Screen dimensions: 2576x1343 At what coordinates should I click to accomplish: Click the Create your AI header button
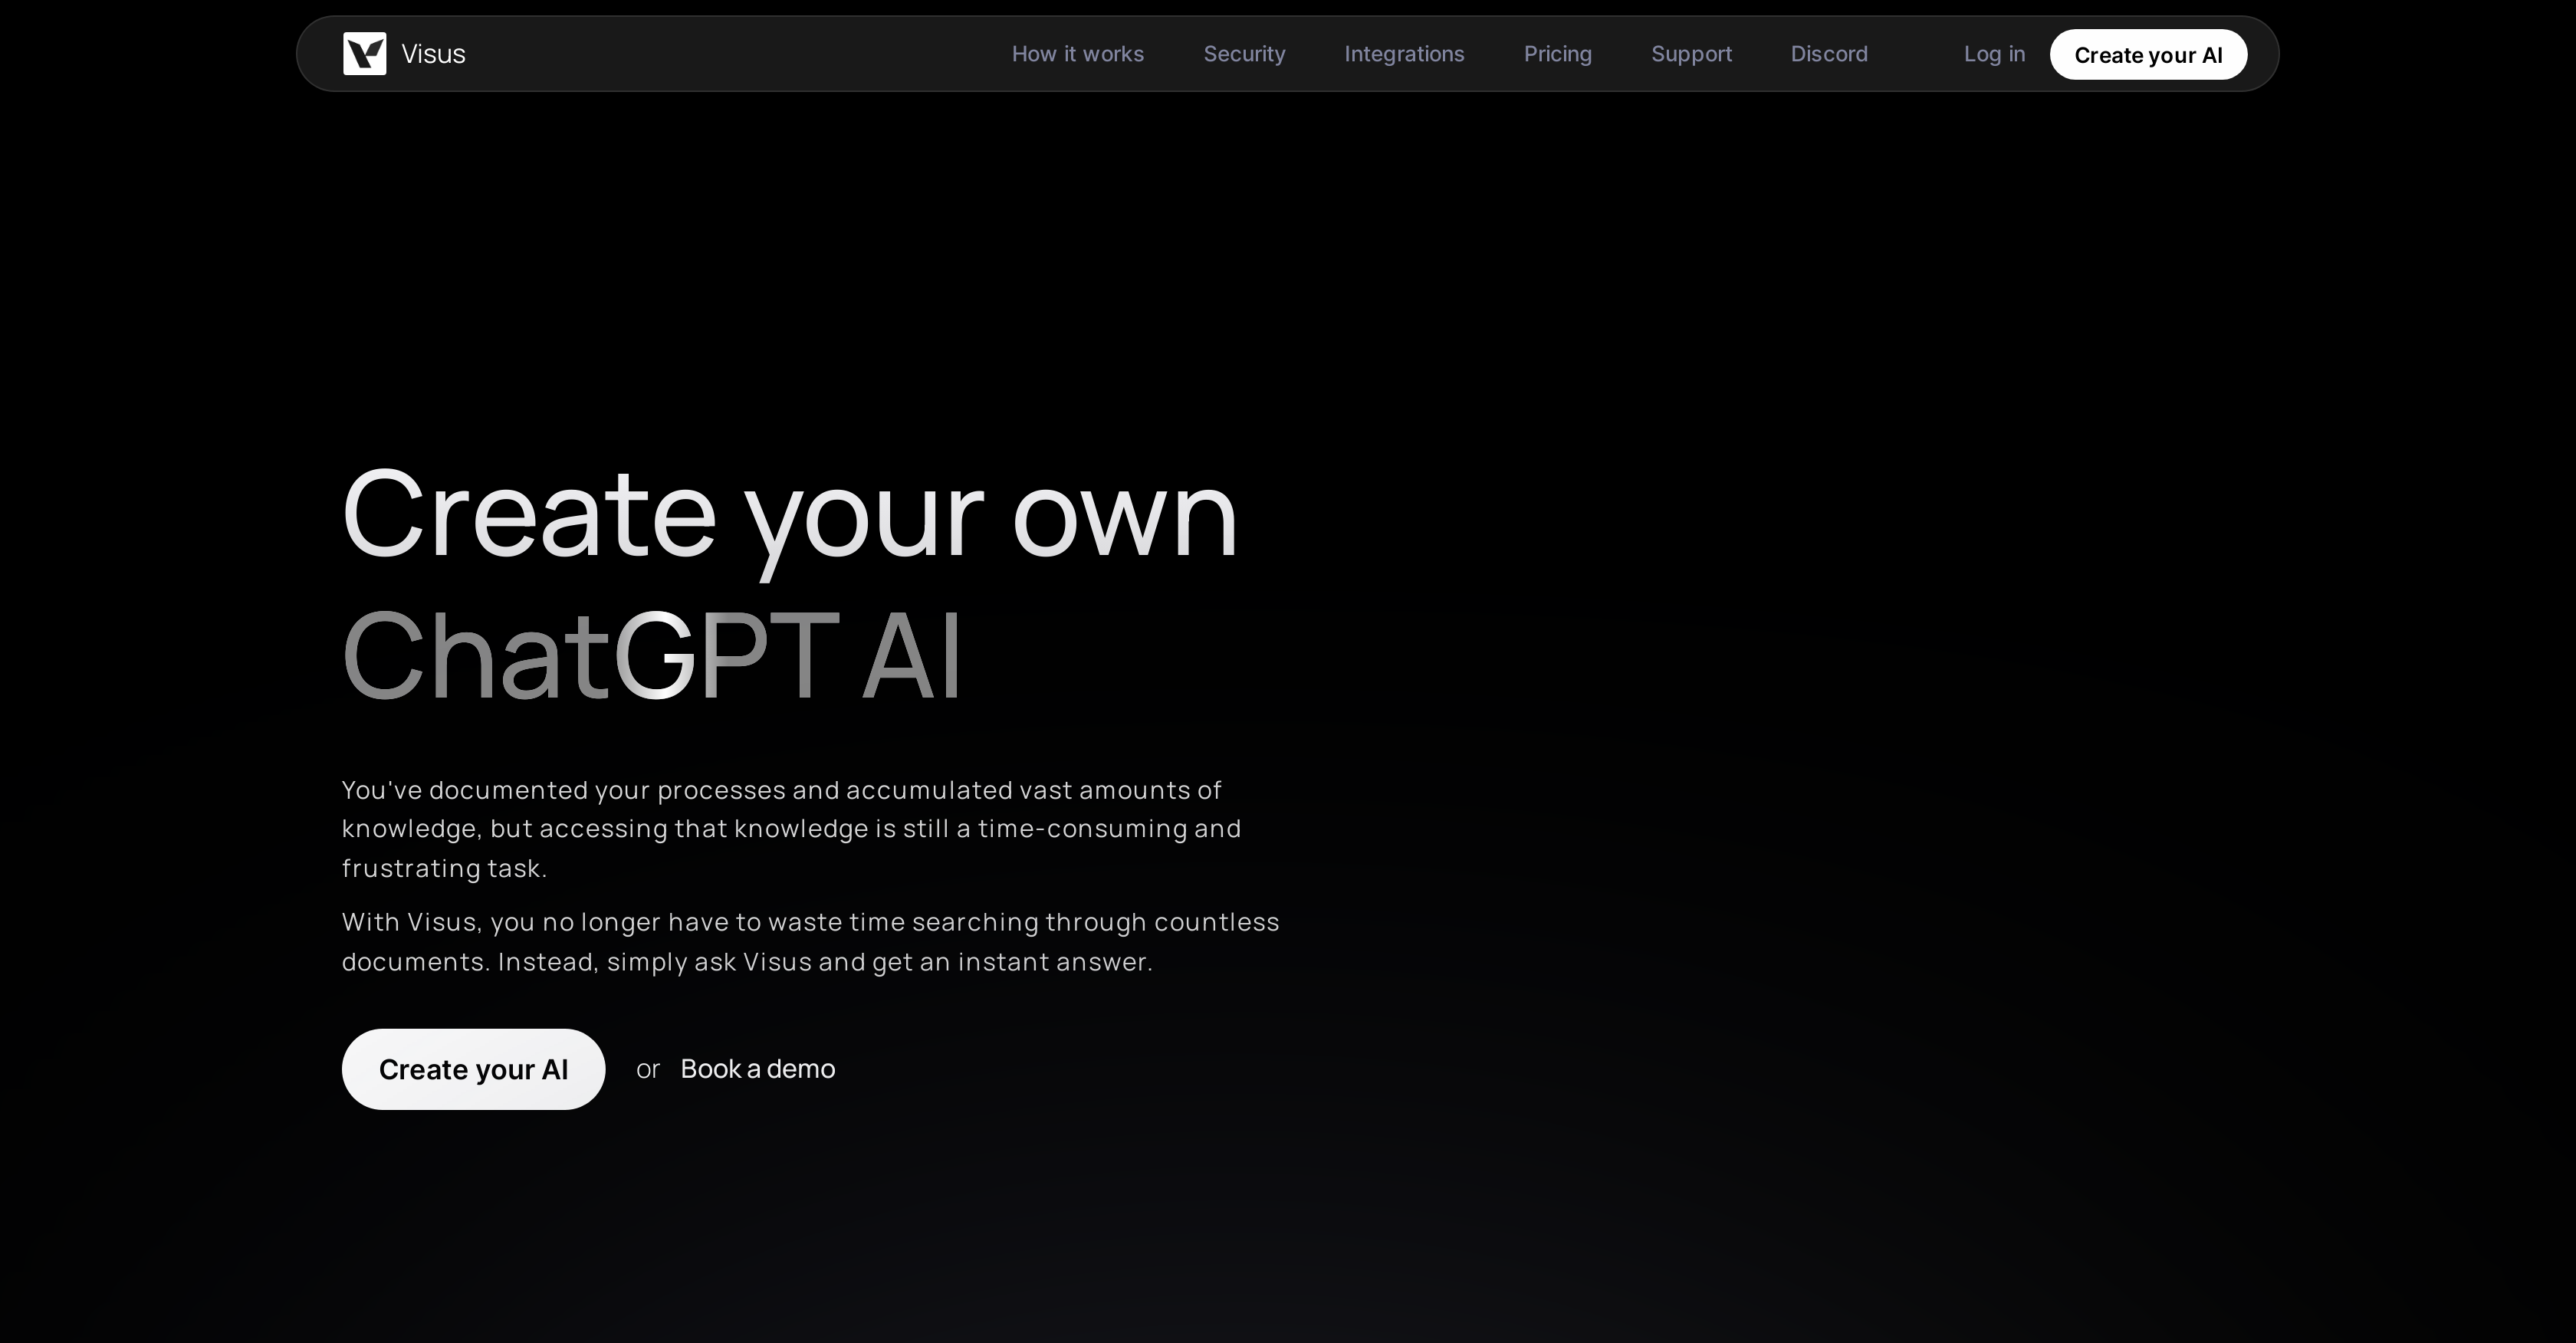point(2148,53)
